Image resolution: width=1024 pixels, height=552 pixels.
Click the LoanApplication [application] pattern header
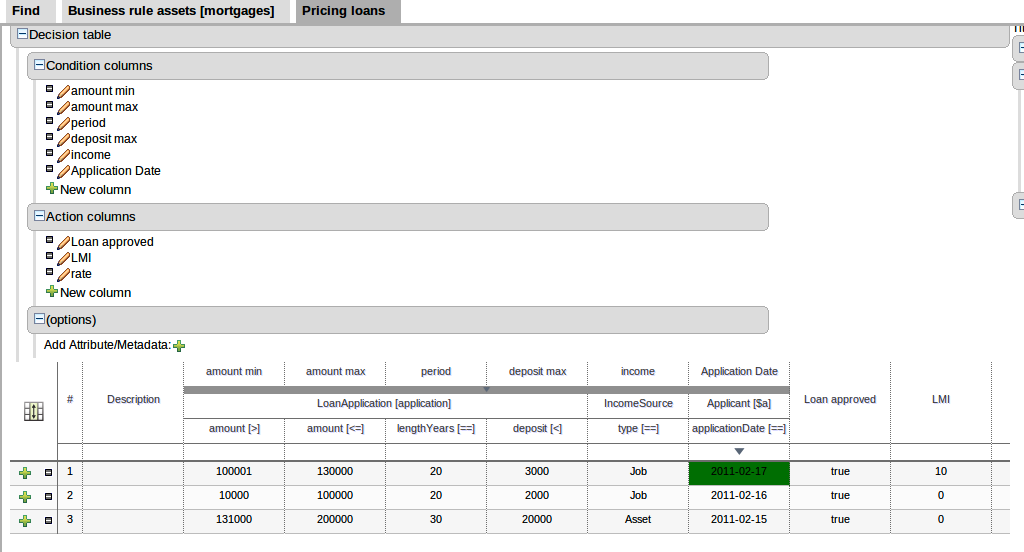[384, 404]
